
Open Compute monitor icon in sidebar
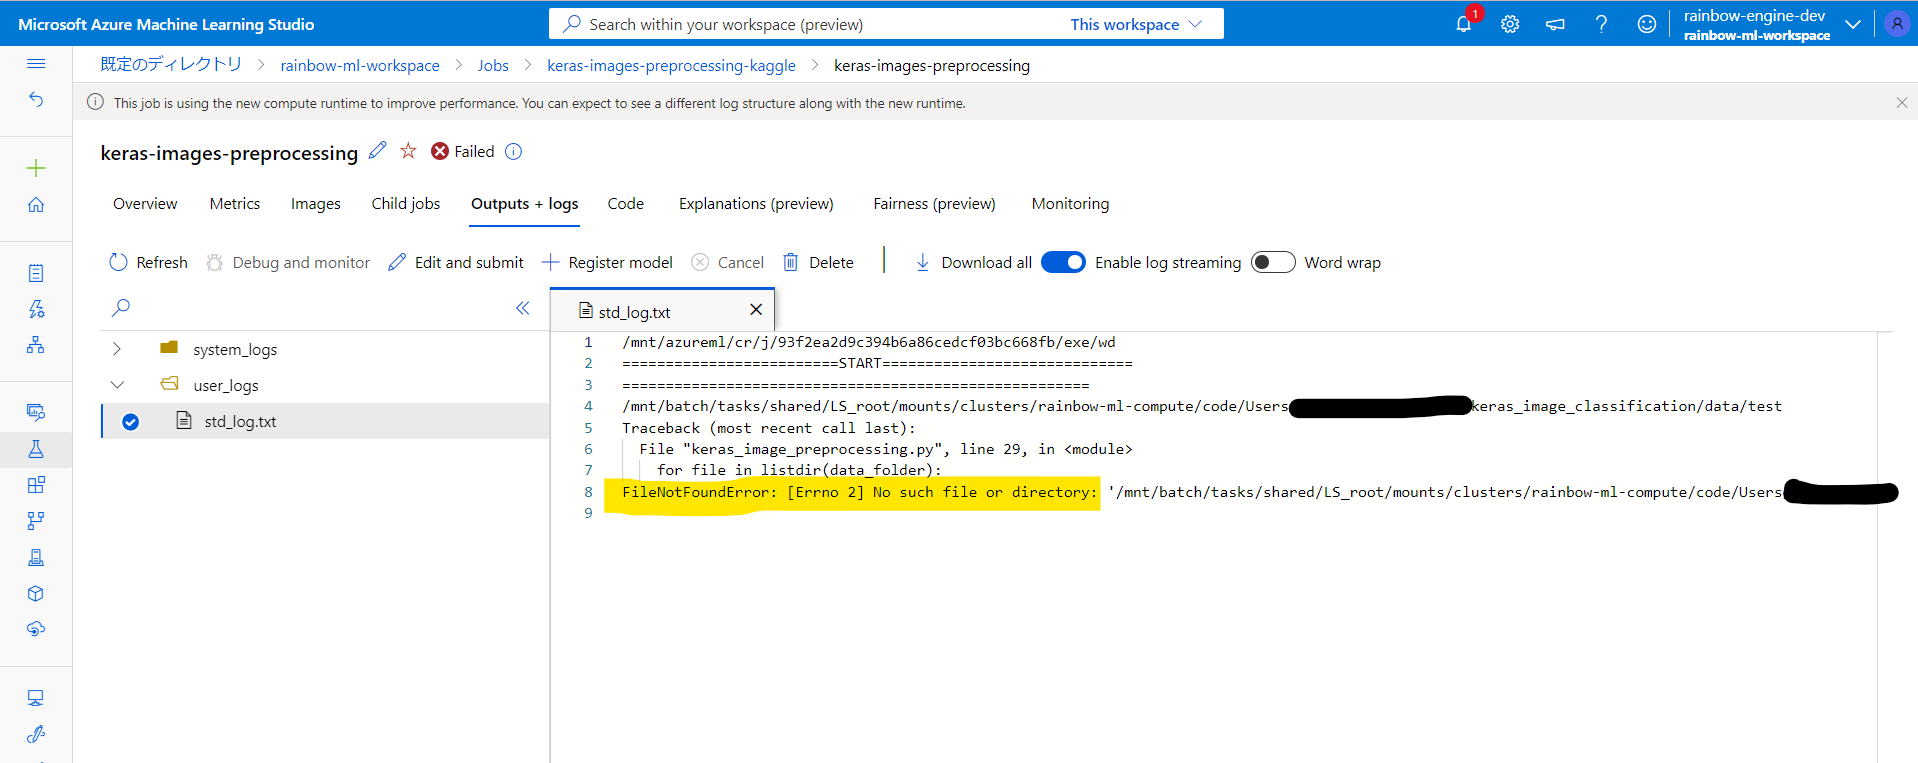pos(36,698)
